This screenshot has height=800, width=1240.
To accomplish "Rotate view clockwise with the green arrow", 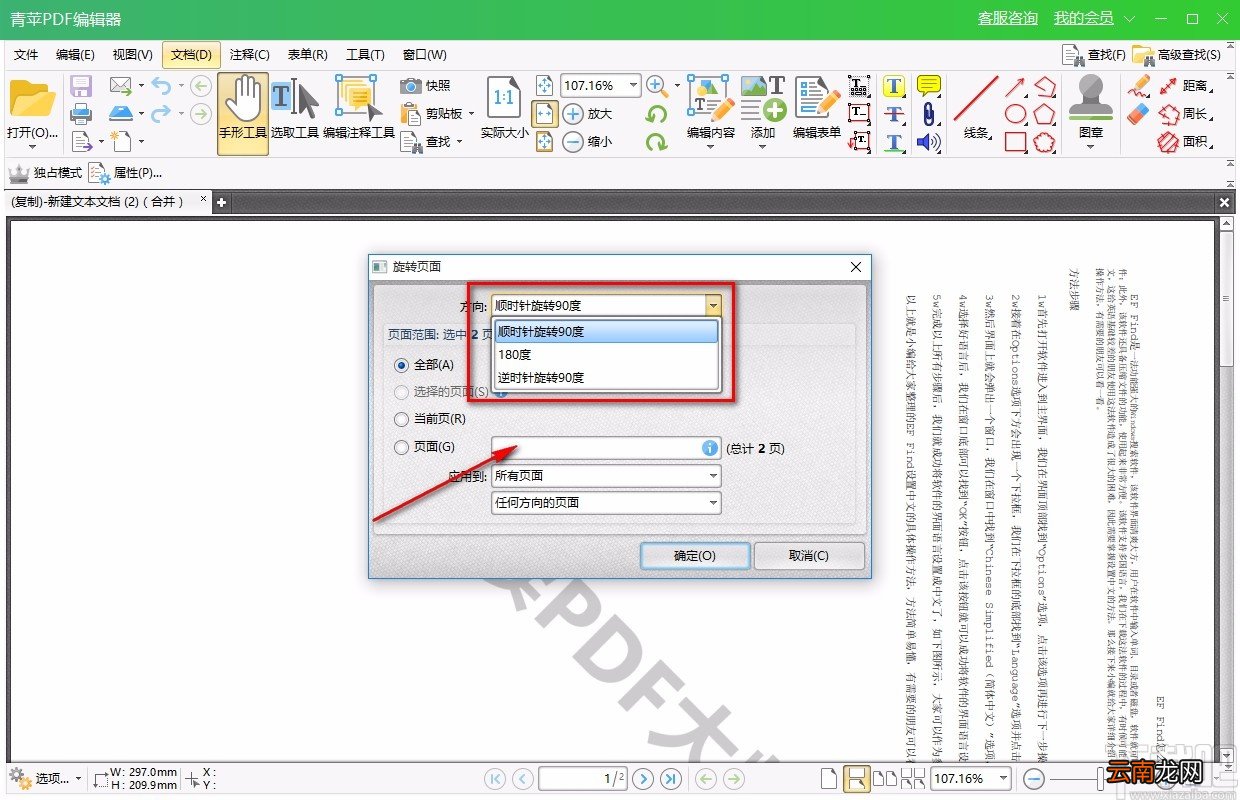I will coord(657,142).
